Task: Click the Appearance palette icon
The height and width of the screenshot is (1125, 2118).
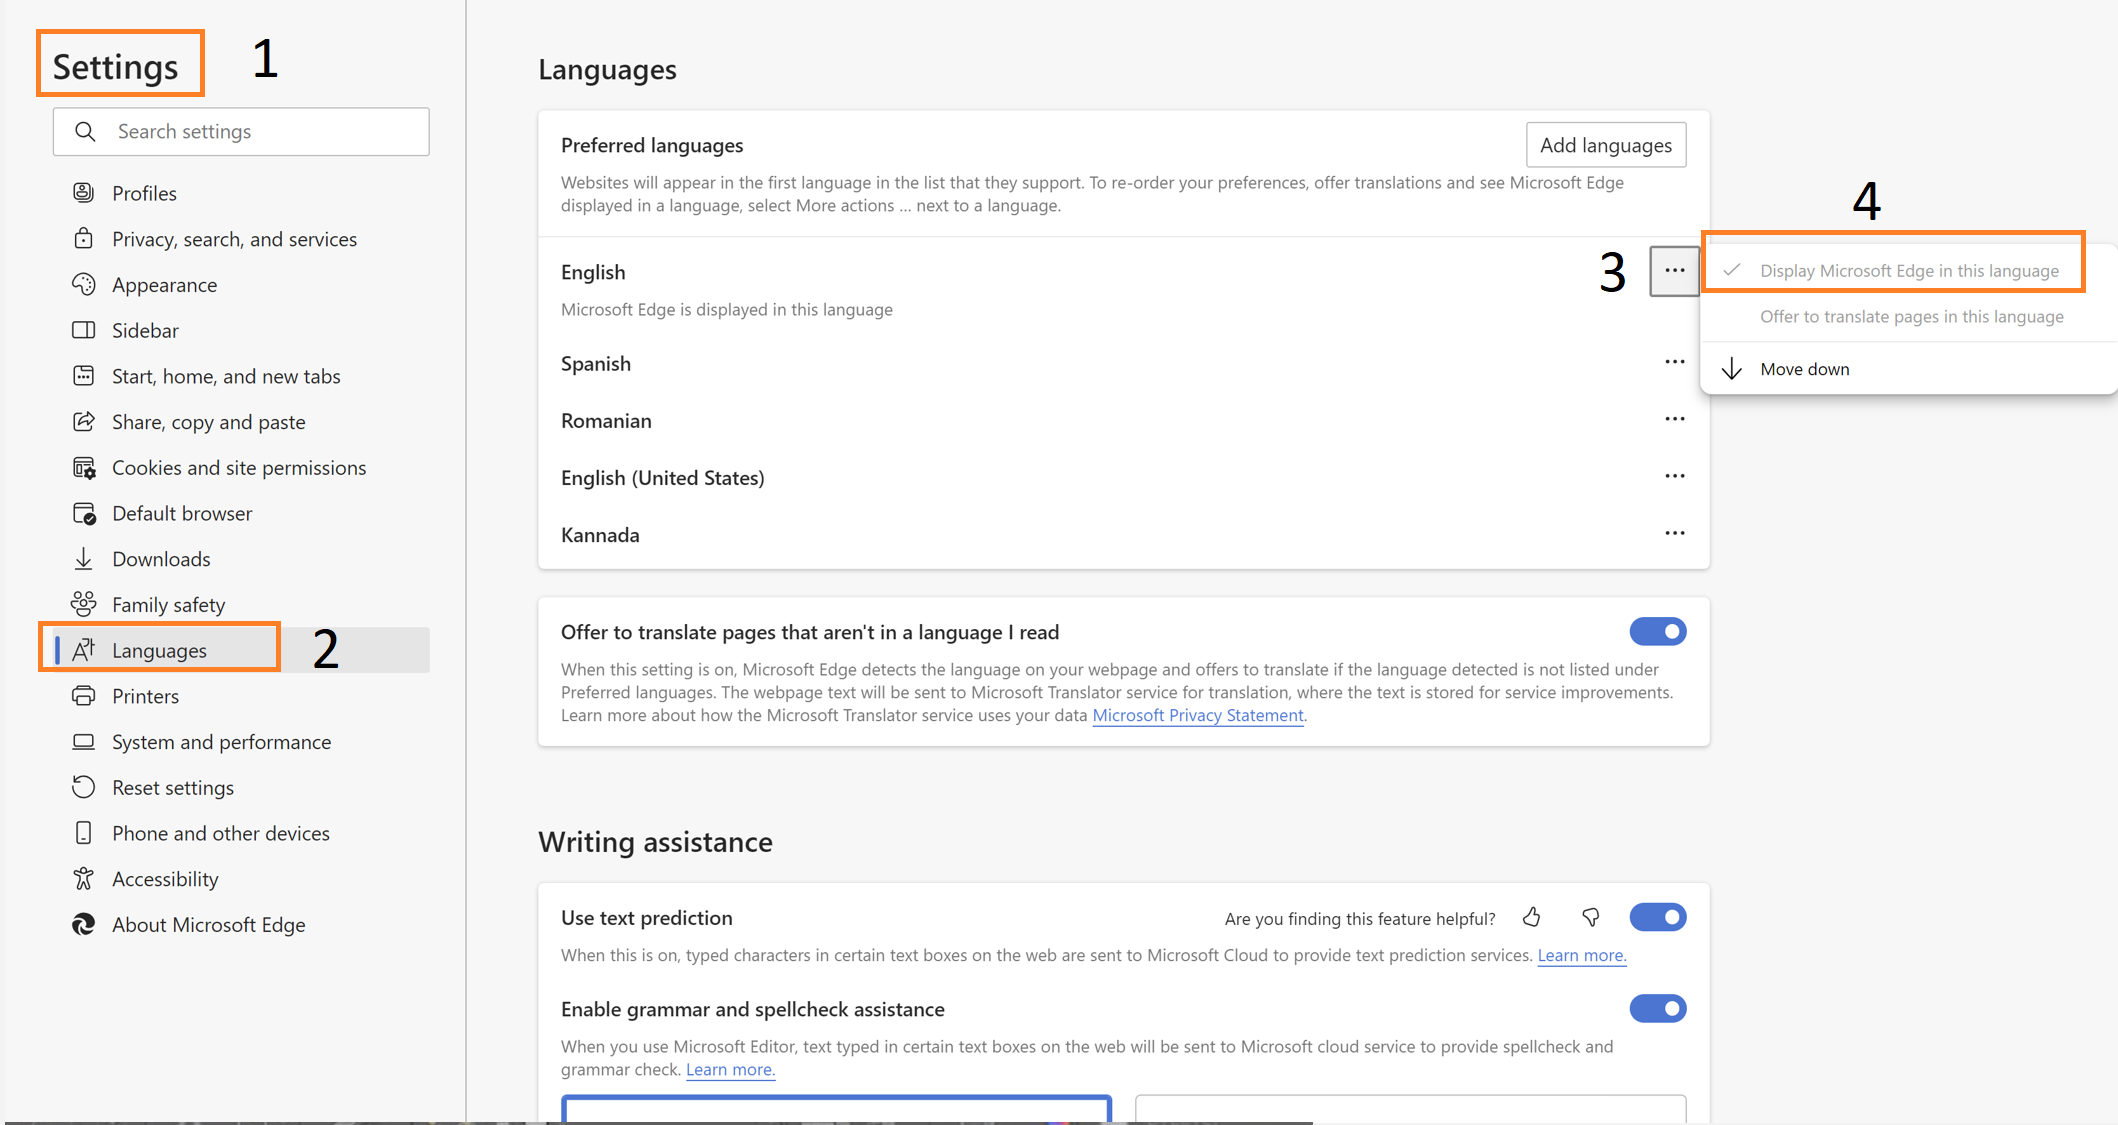Action: pyautogui.click(x=84, y=285)
